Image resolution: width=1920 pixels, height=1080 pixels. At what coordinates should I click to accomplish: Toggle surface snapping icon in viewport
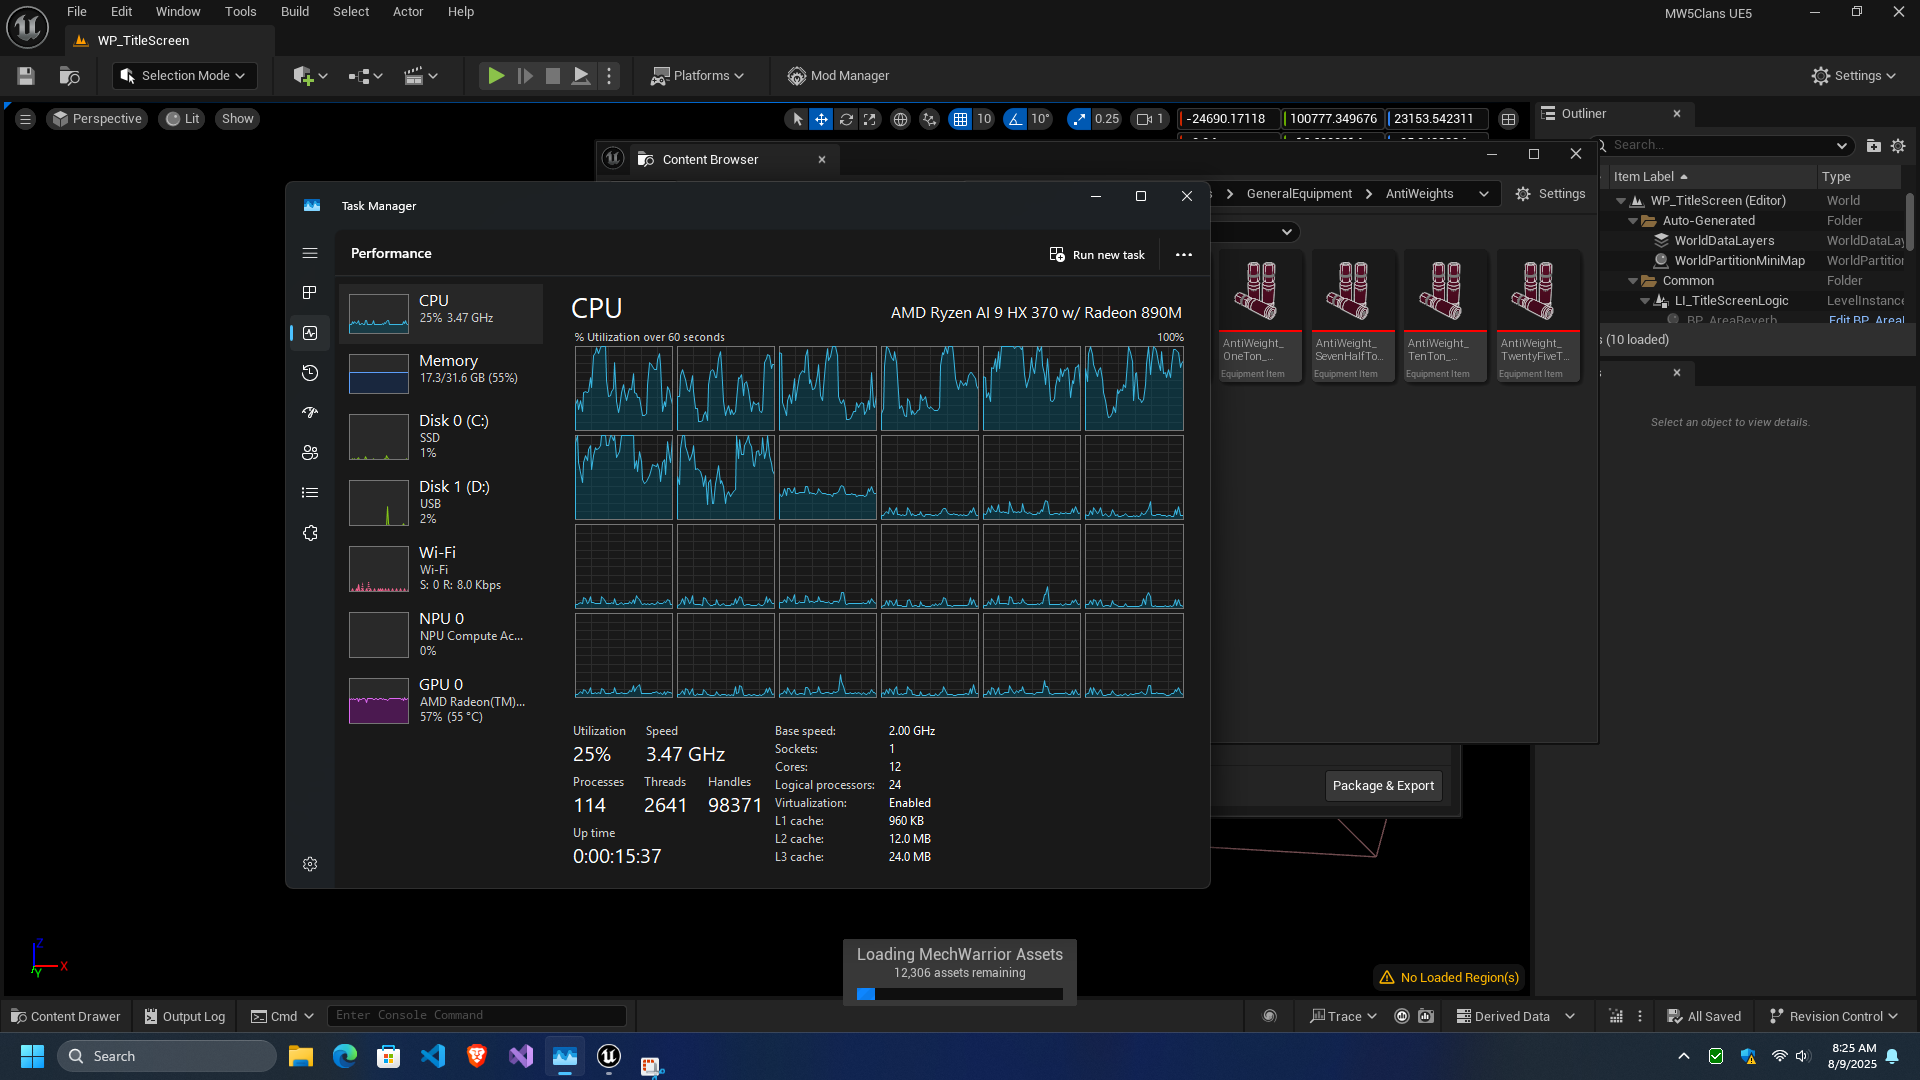pos(929,119)
